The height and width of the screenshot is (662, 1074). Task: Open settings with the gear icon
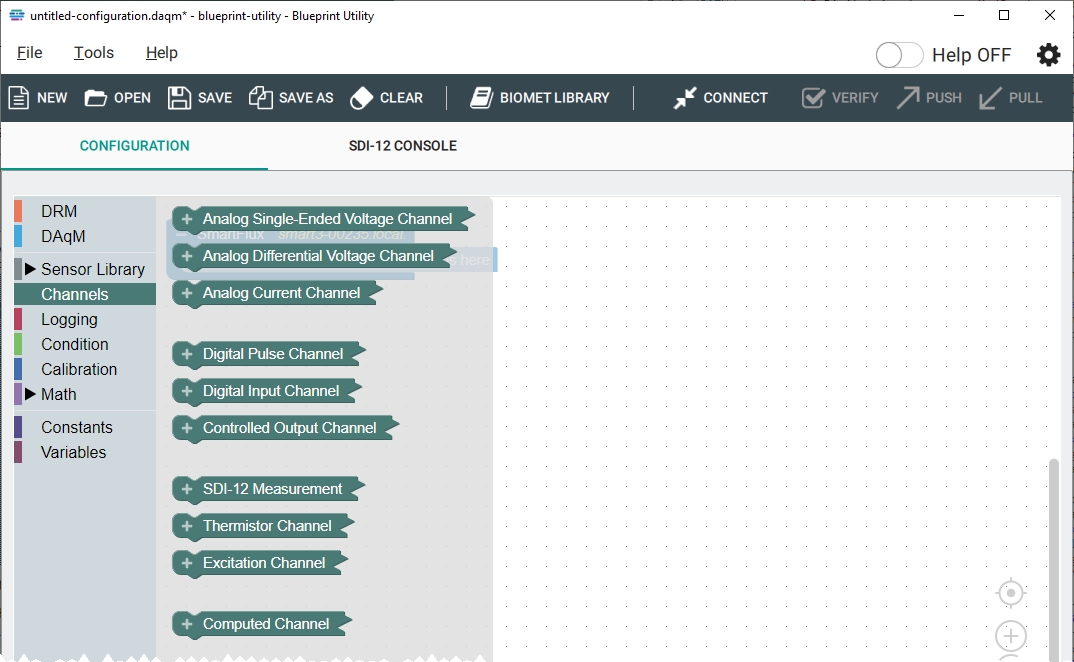point(1048,55)
